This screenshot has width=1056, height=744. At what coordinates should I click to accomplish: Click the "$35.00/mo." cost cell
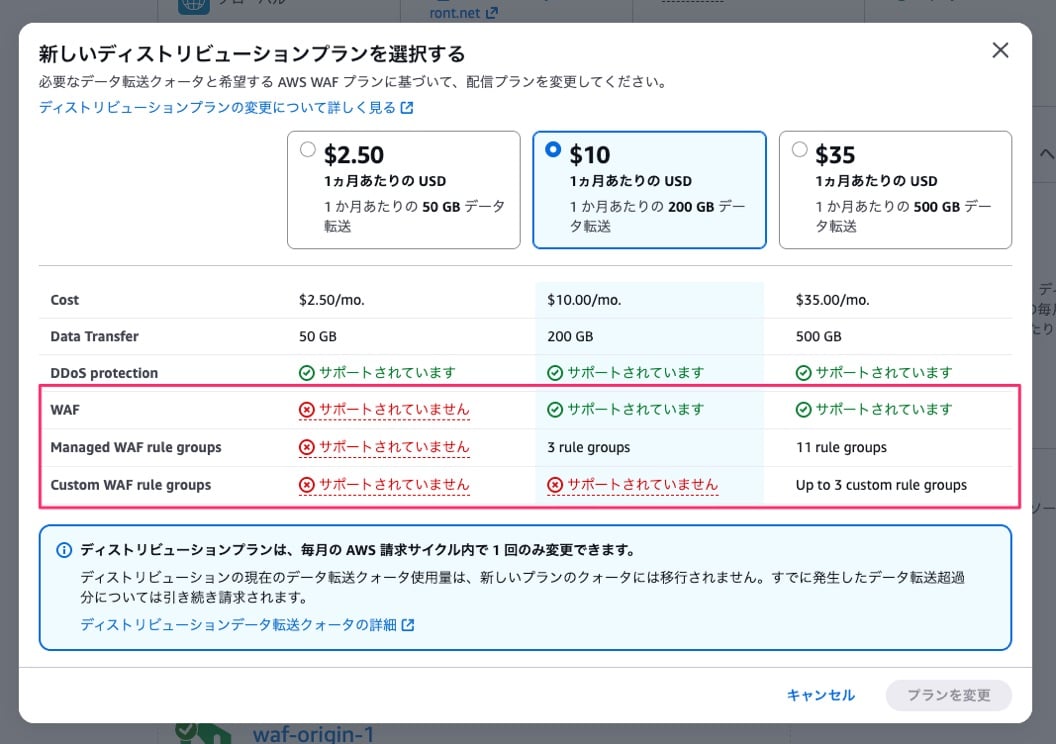click(832, 300)
